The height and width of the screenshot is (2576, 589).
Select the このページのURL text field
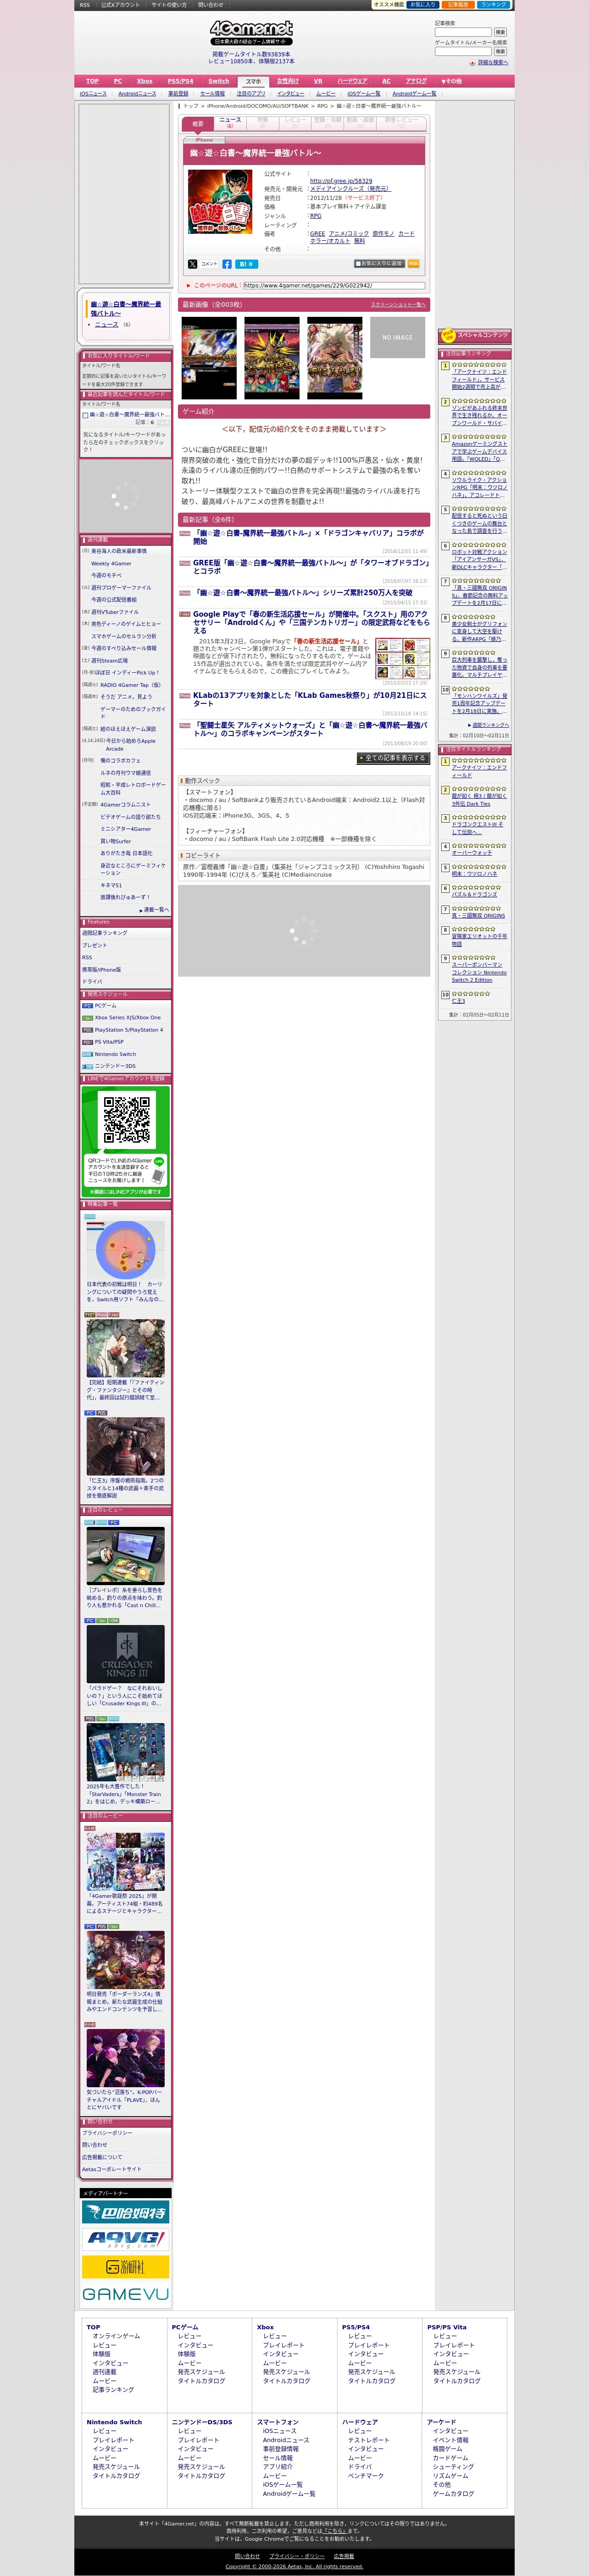[x=334, y=286]
